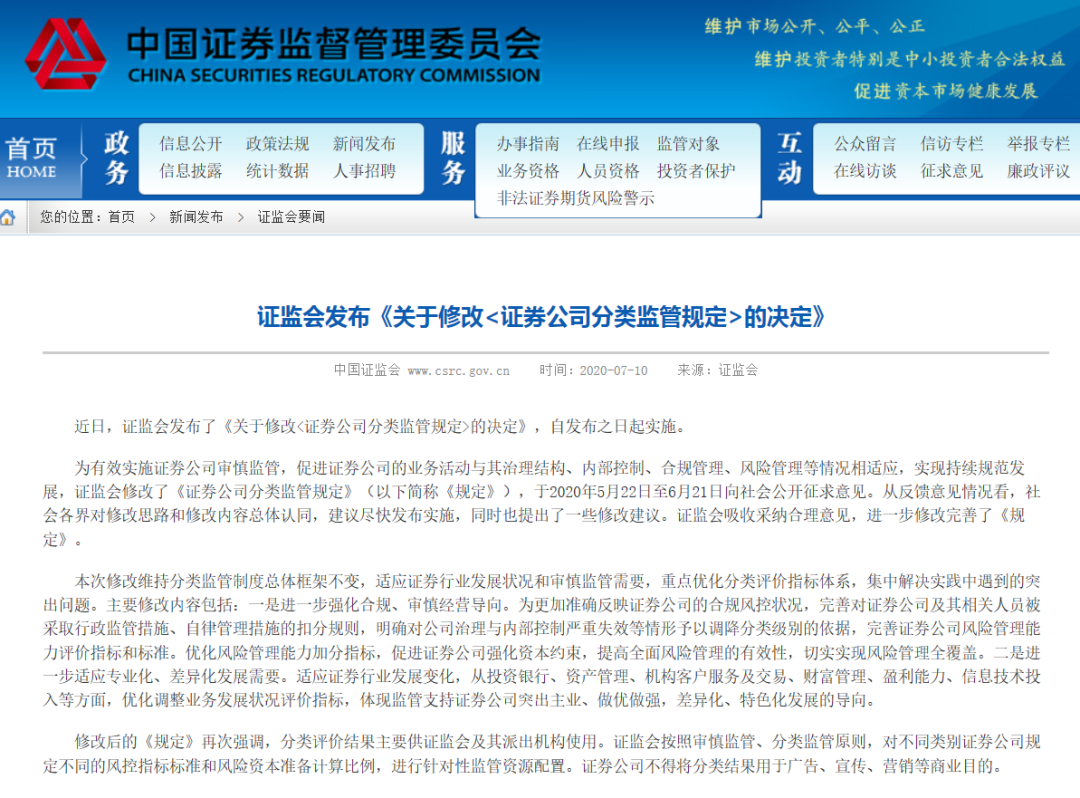Image resolution: width=1080 pixels, height=798 pixels.
Task: Click 新闻发布 in the breadcrumb trail
Action: pyautogui.click(x=196, y=218)
